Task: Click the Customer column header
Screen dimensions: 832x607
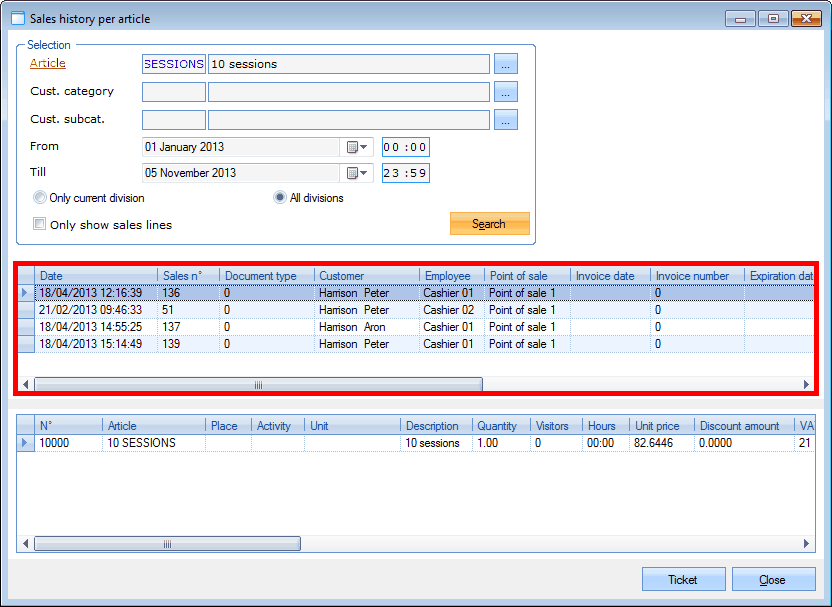Action: point(365,276)
